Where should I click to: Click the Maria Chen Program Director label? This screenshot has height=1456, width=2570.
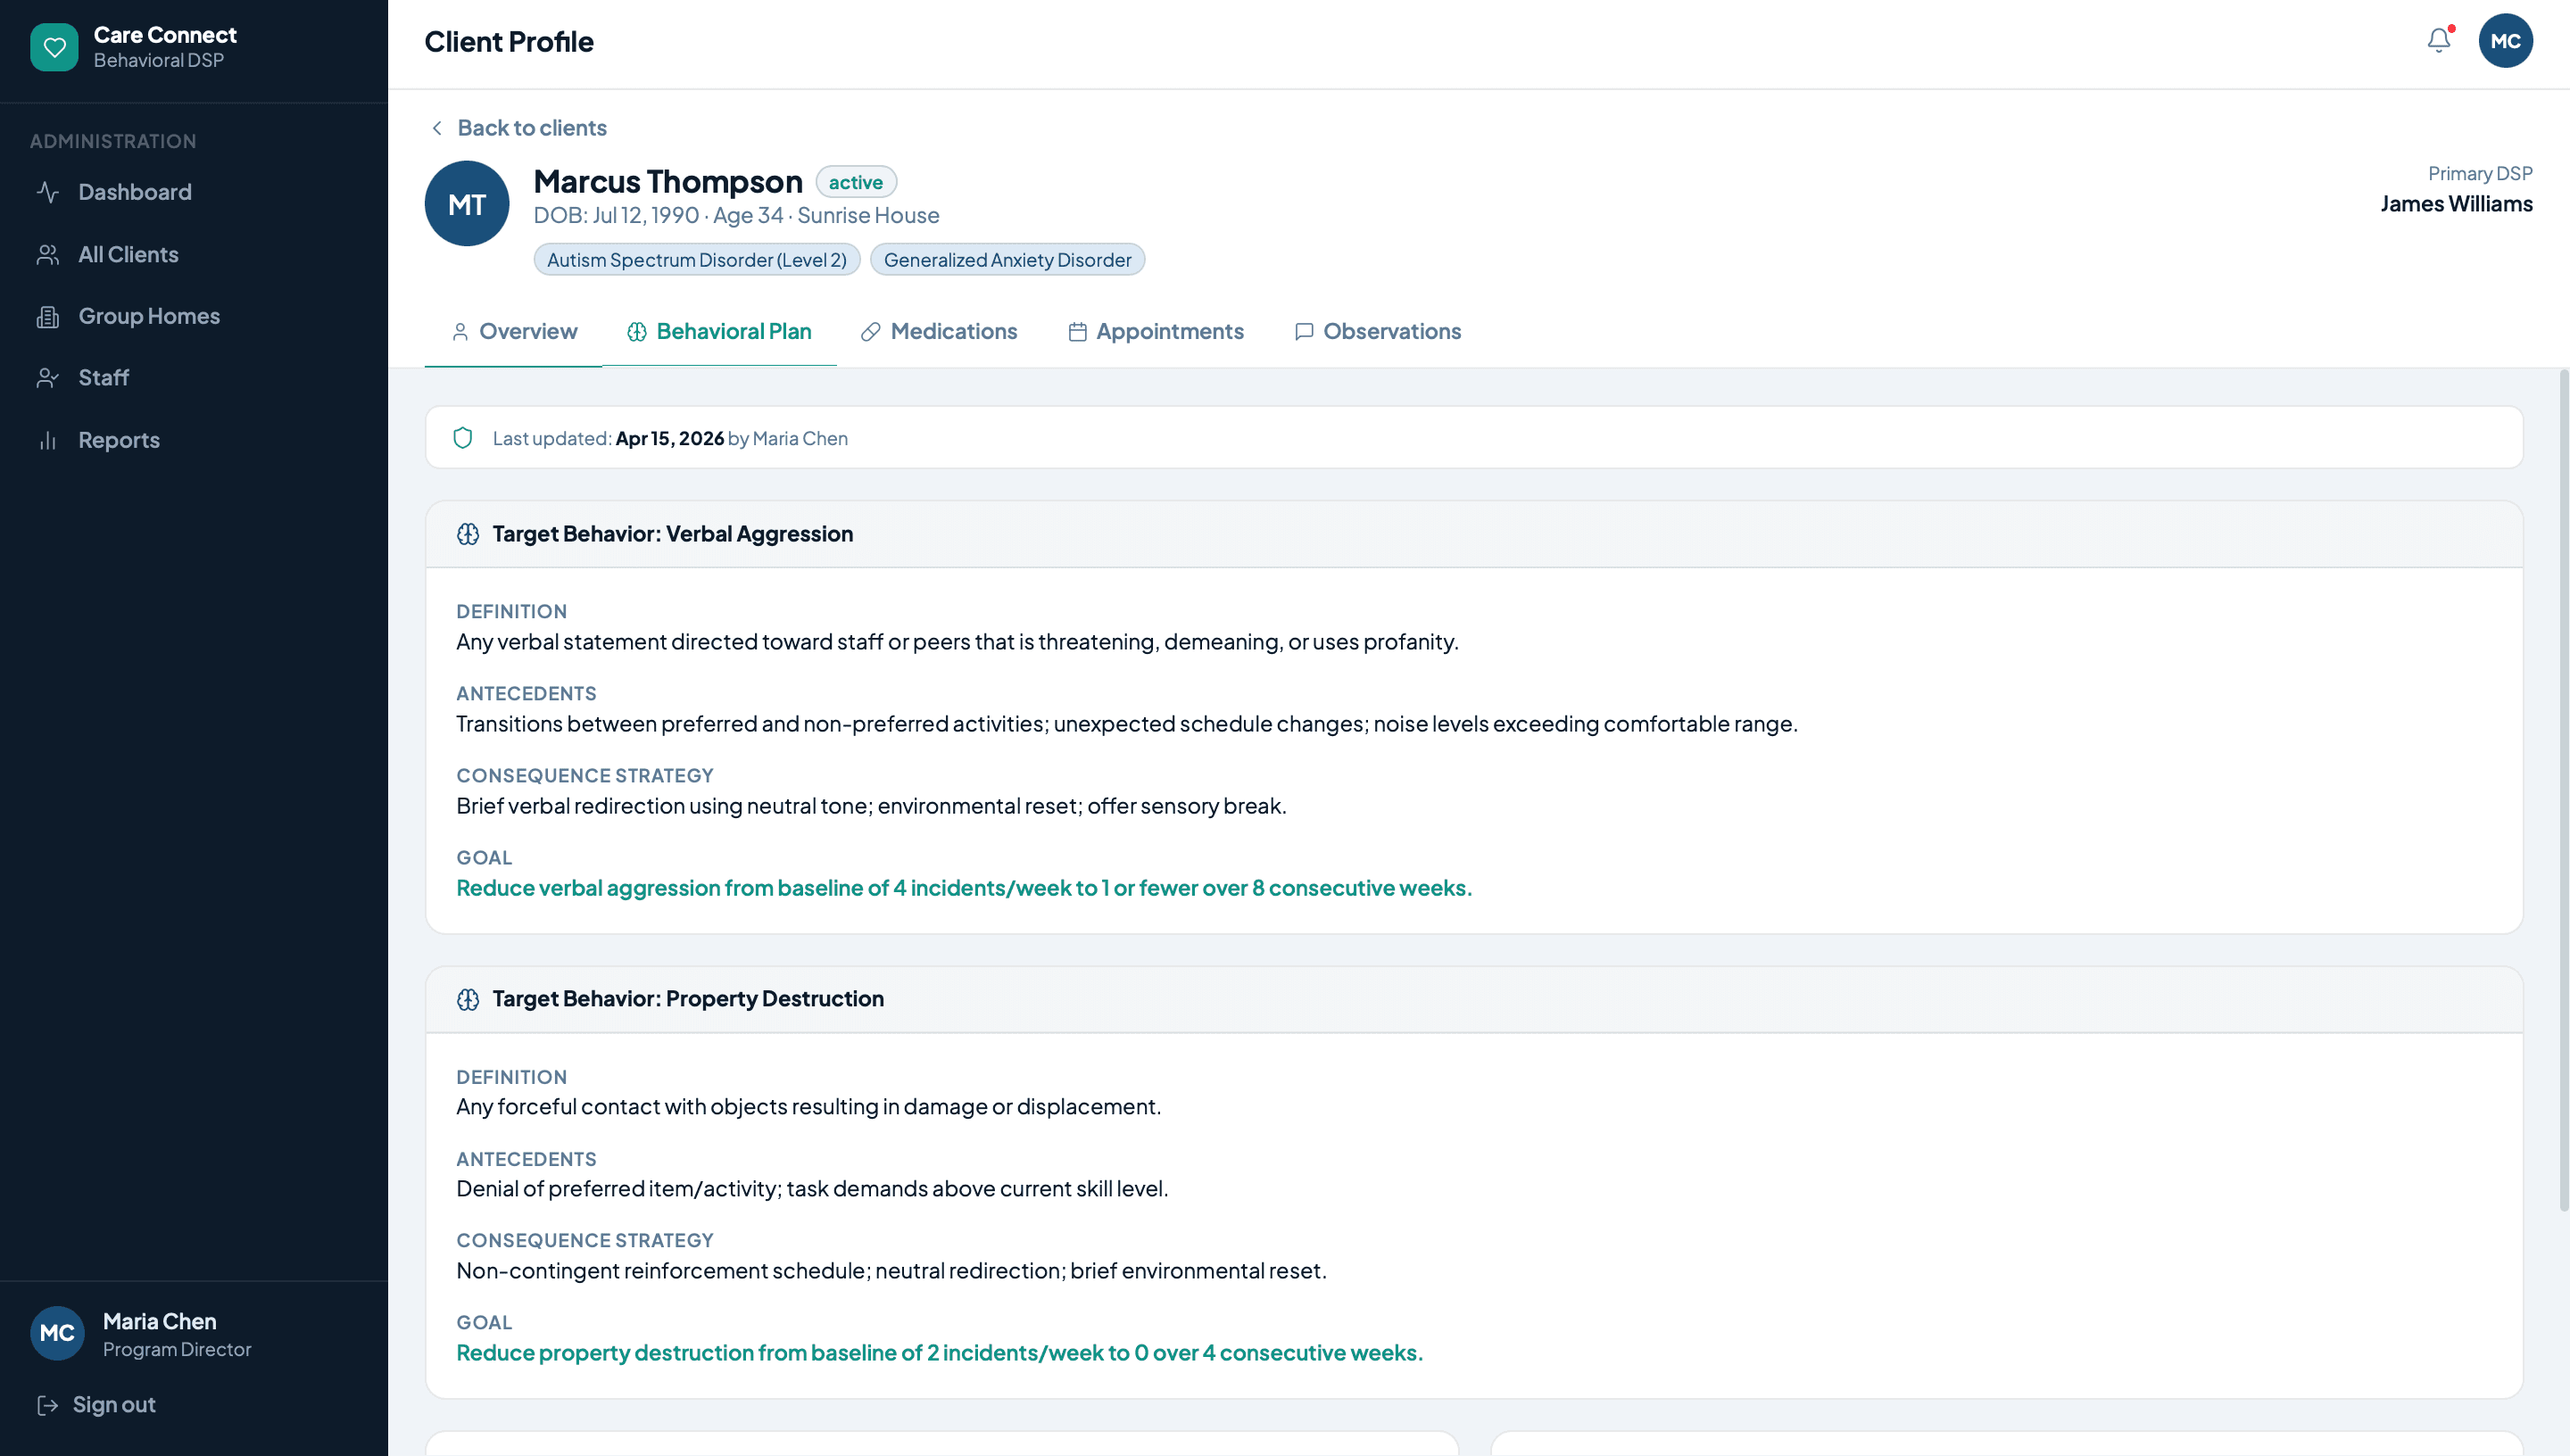pos(177,1334)
